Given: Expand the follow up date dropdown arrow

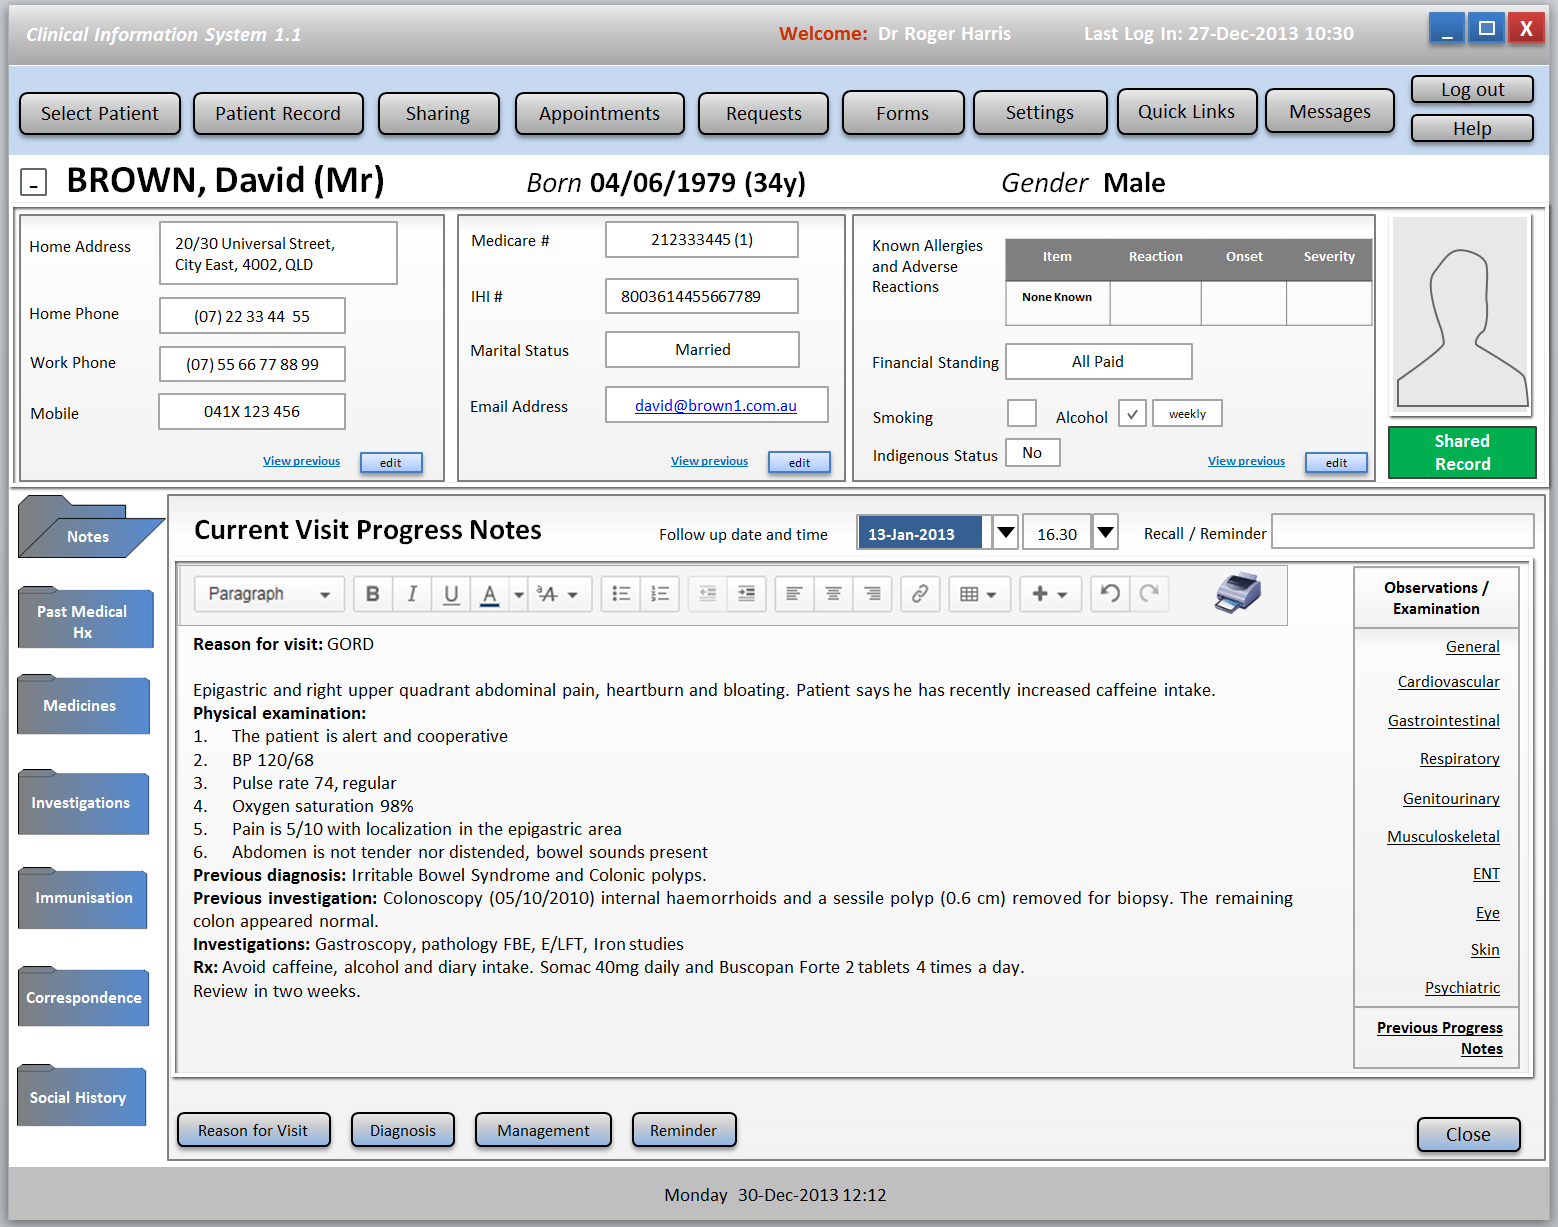Looking at the screenshot, I should (1006, 533).
